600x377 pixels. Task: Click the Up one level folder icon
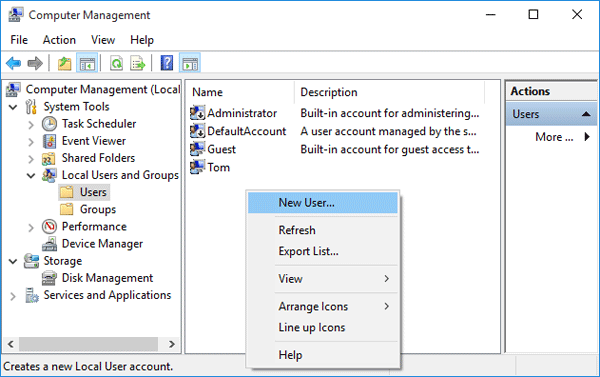tap(65, 63)
